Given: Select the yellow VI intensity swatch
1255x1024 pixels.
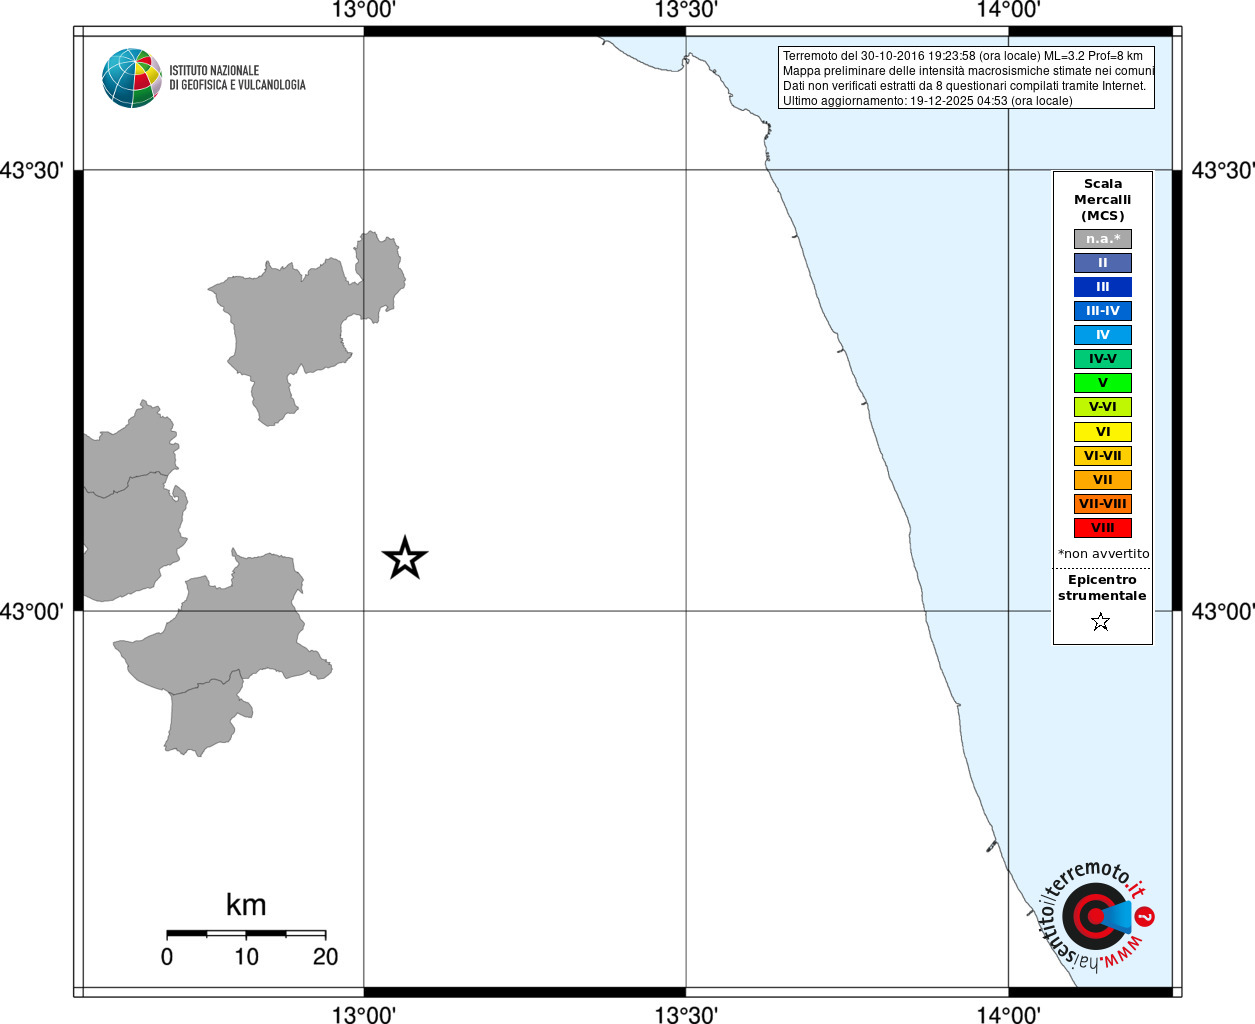Looking at the screenshot, I should click(1103, 432).
